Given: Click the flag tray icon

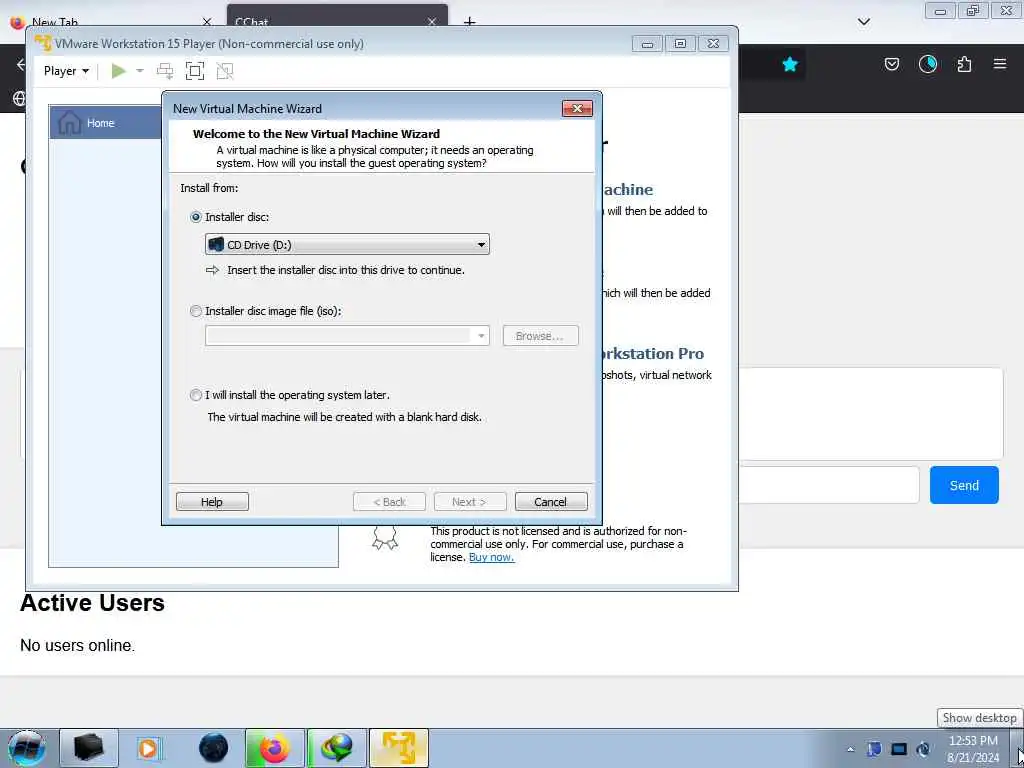Looking at the screenshot, I should (x=874, y=749).
